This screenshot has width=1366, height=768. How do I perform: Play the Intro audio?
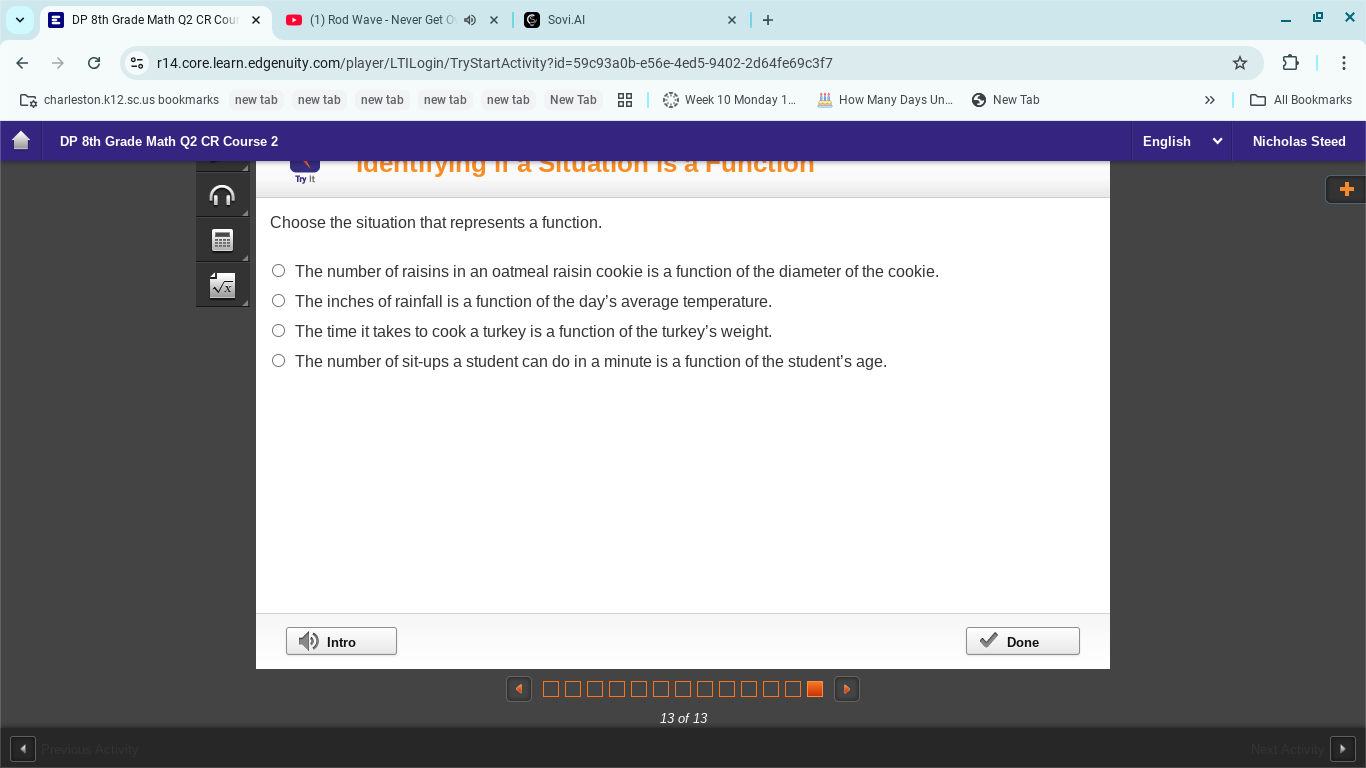[340, 641]
